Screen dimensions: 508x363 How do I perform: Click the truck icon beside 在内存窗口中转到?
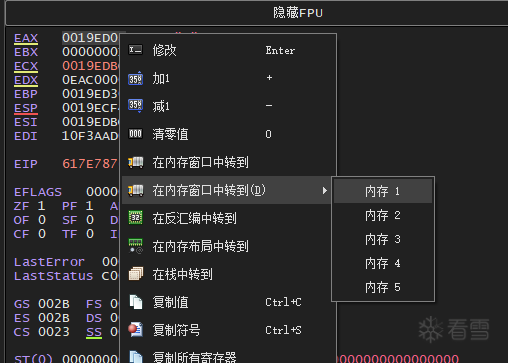tap(136, 163)
